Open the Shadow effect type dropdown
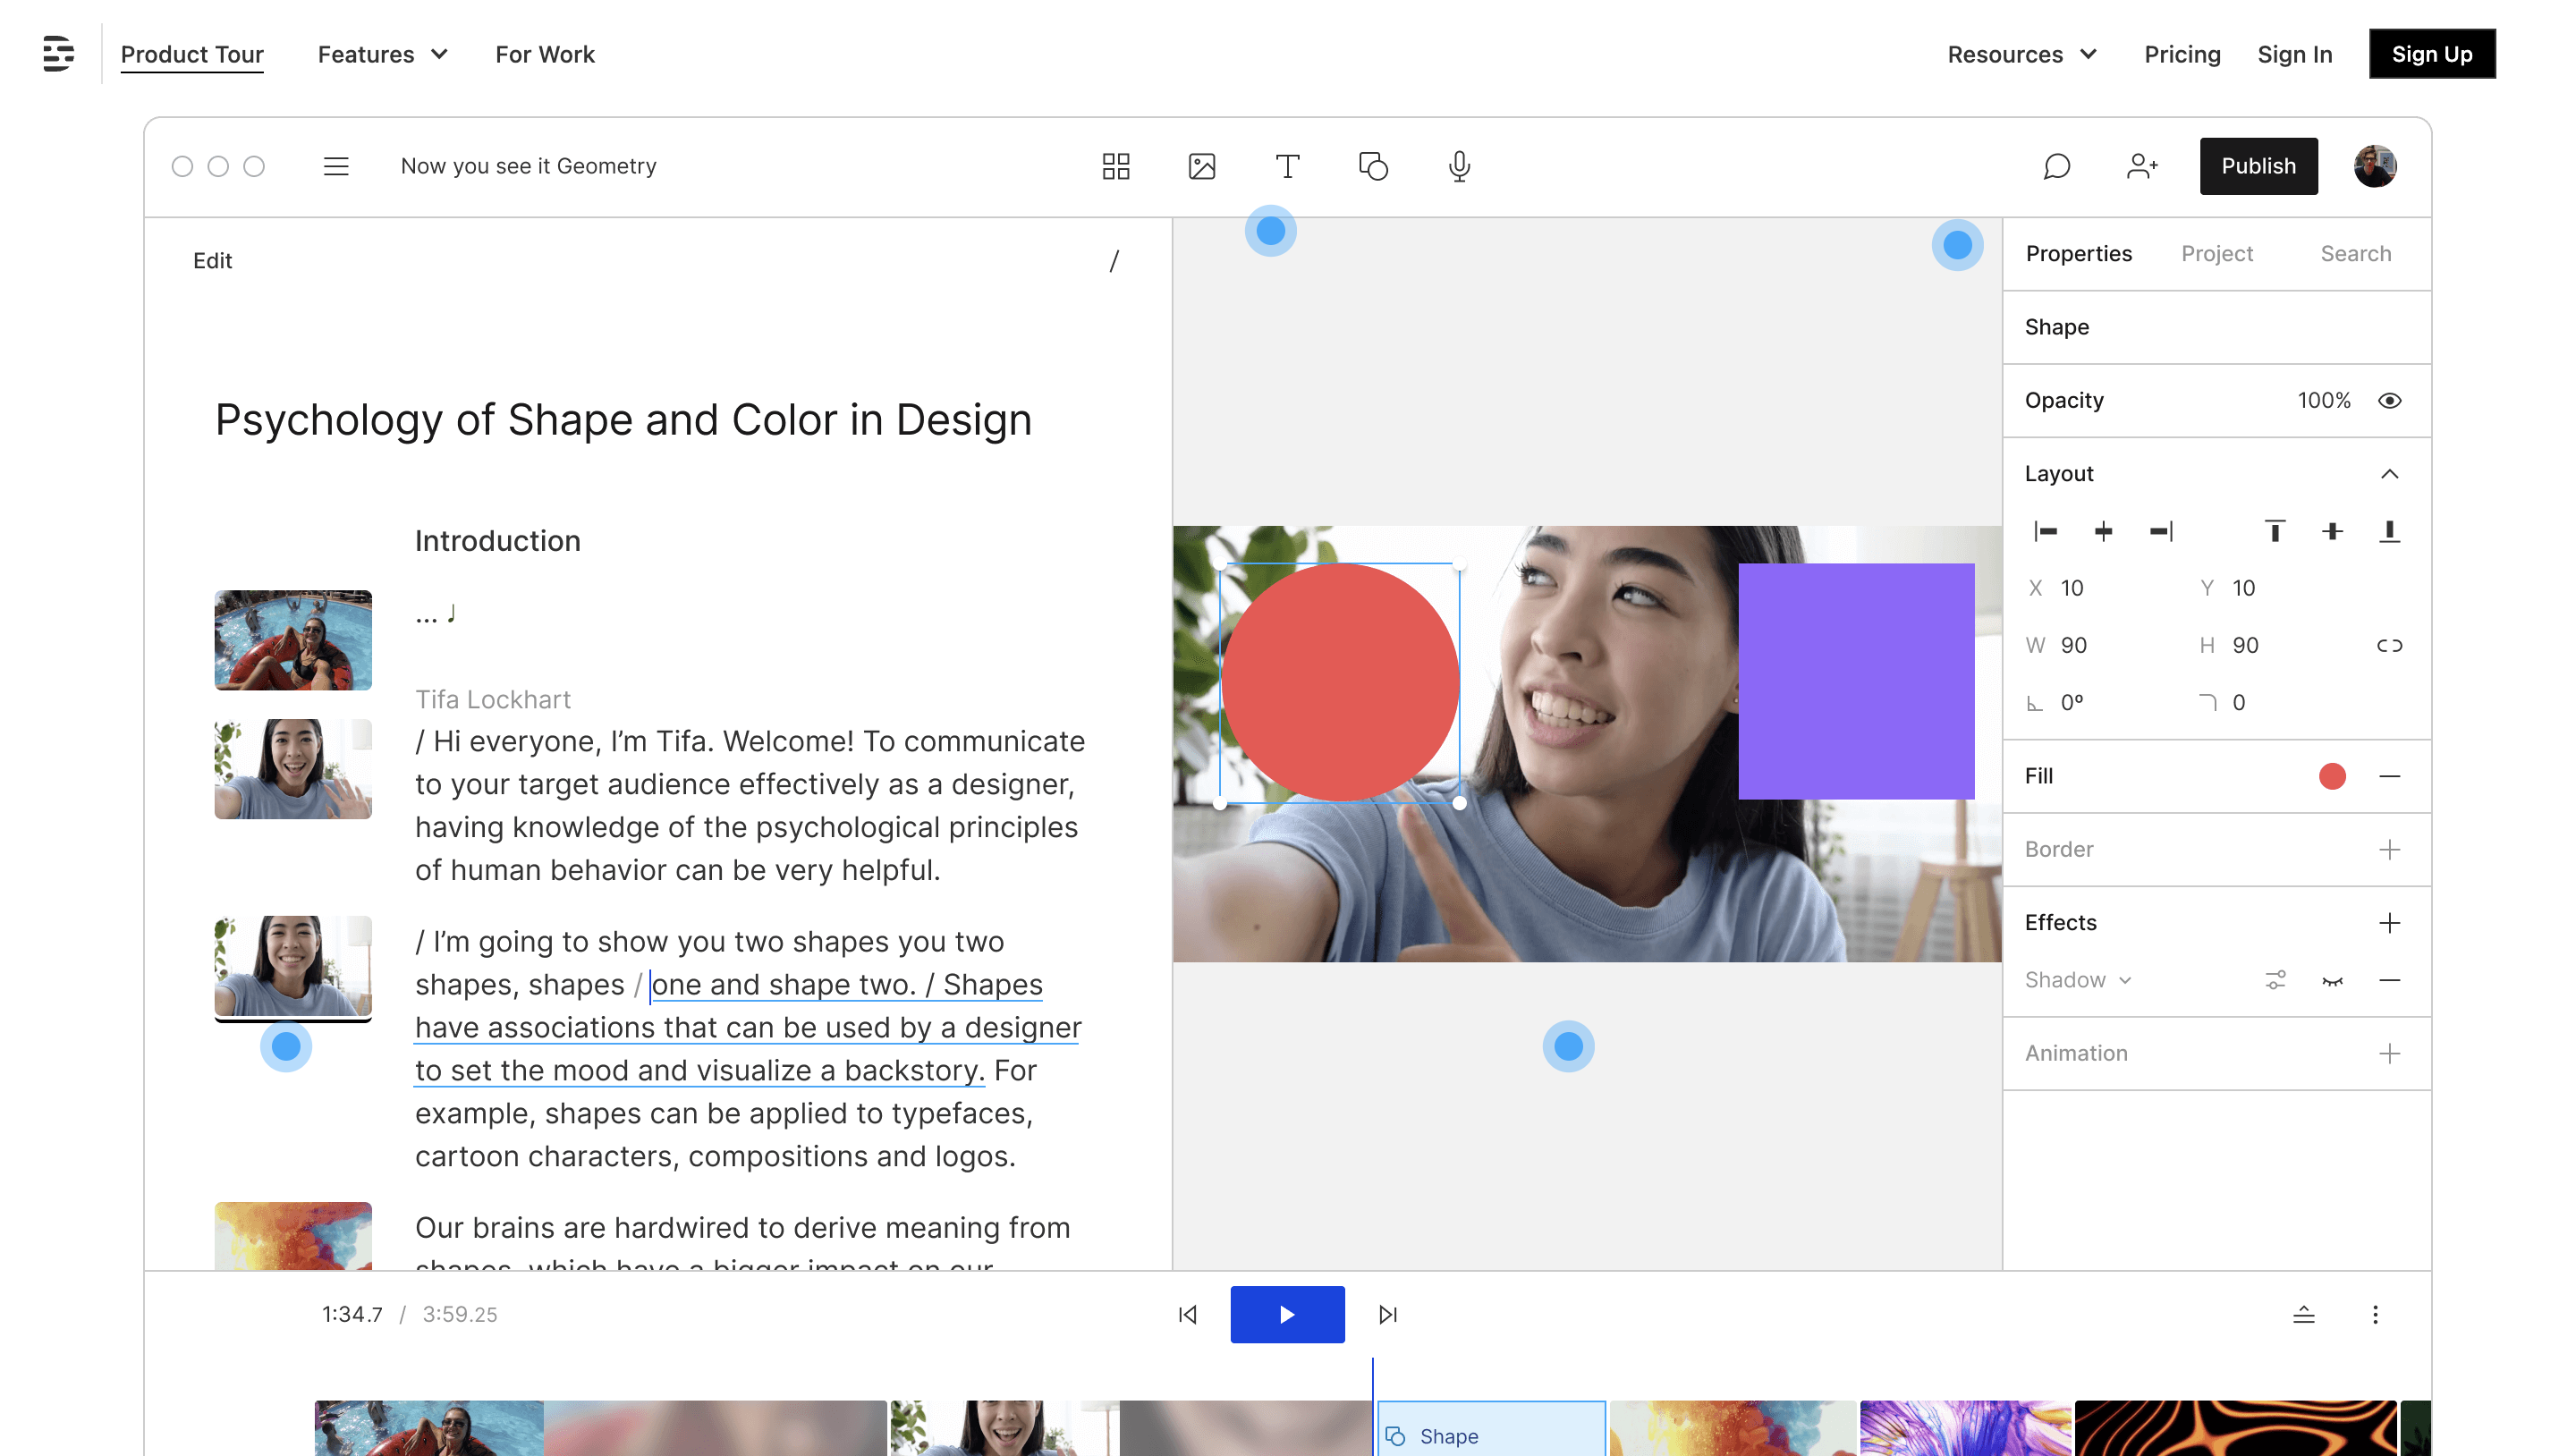The height and width of the screenshot is (1456, 2576). [2078, 980]
